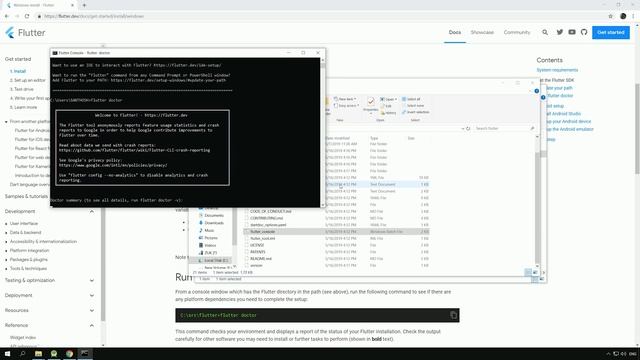This screenshot has width=640, height=360.
Task: Open New item dropdown in Explorer ribbon
Action: coord(345,99)
